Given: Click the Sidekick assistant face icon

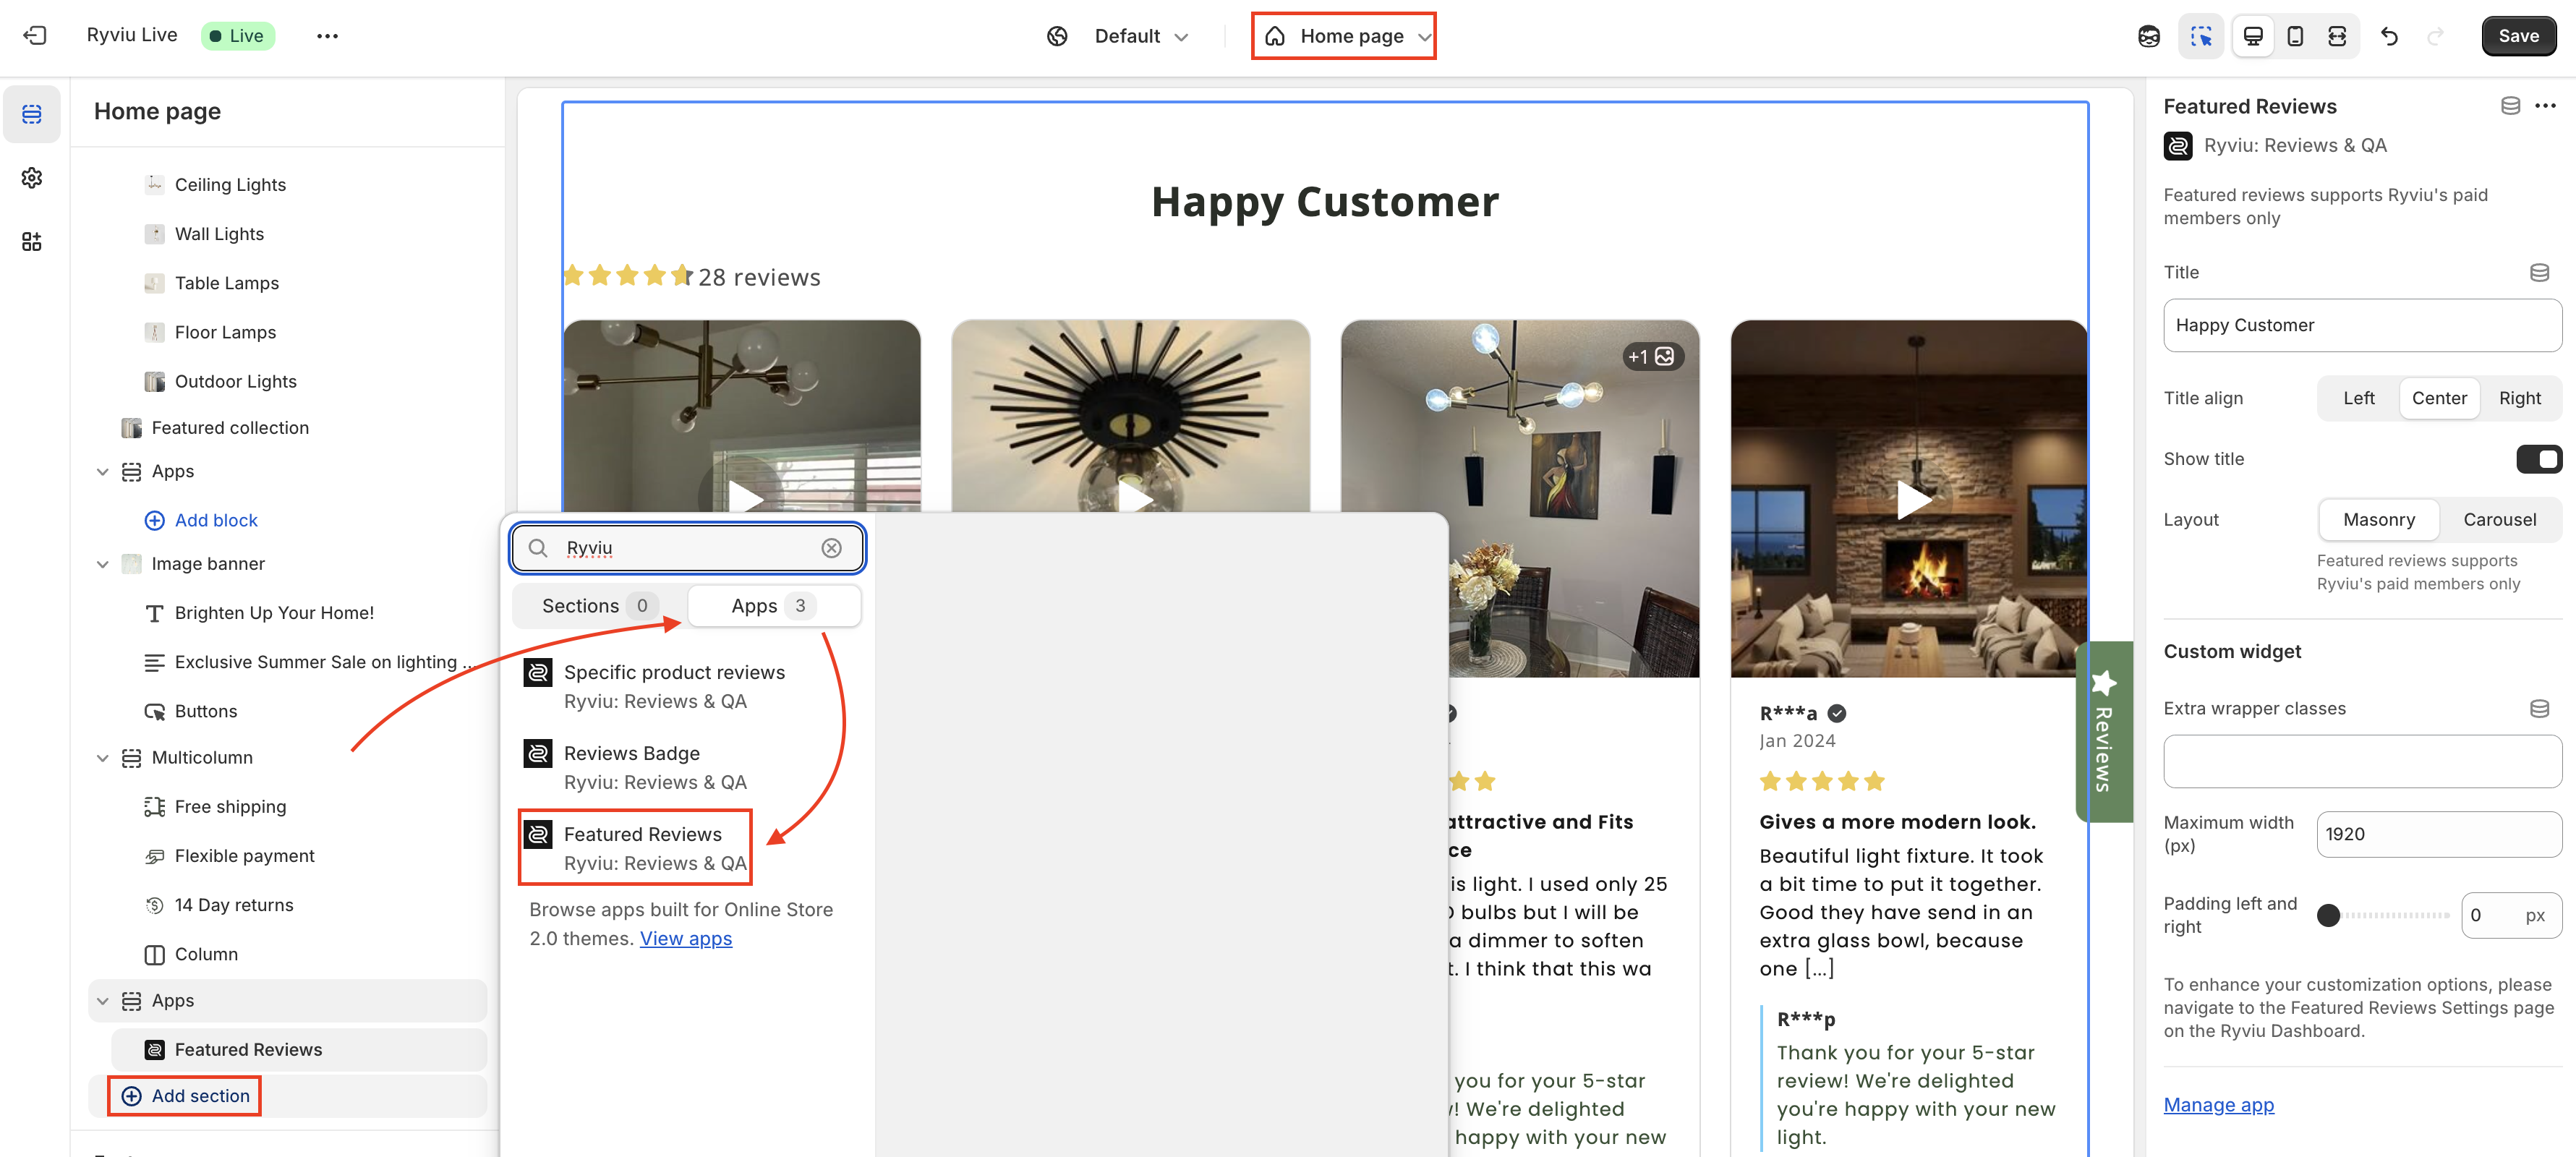Looking at the screenshot, I should point(2149,36).
